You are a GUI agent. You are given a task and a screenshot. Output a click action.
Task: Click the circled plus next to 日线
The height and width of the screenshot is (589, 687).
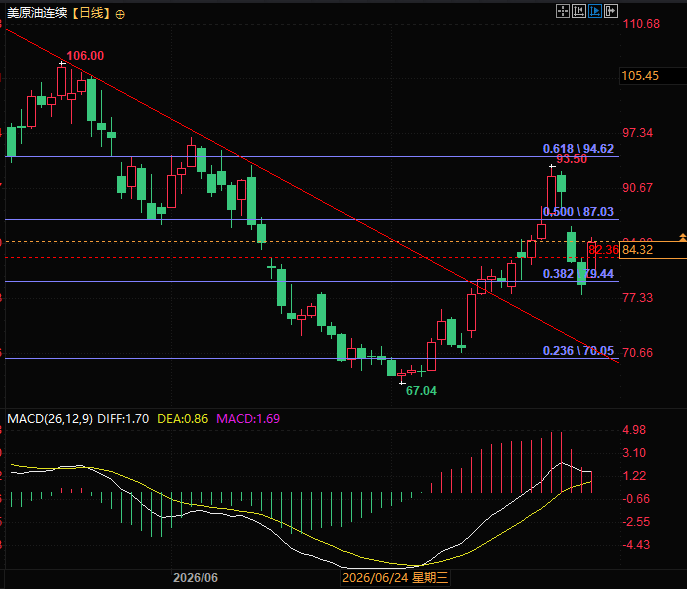(120, 14)
